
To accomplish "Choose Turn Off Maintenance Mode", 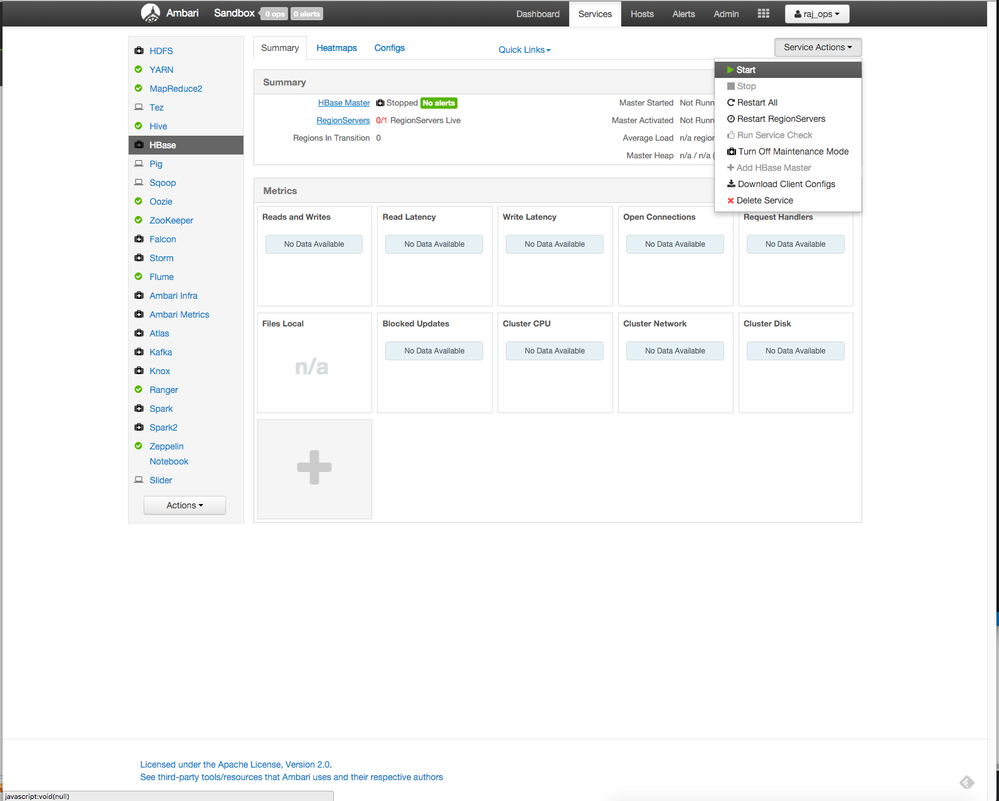I will coord(788,152).
